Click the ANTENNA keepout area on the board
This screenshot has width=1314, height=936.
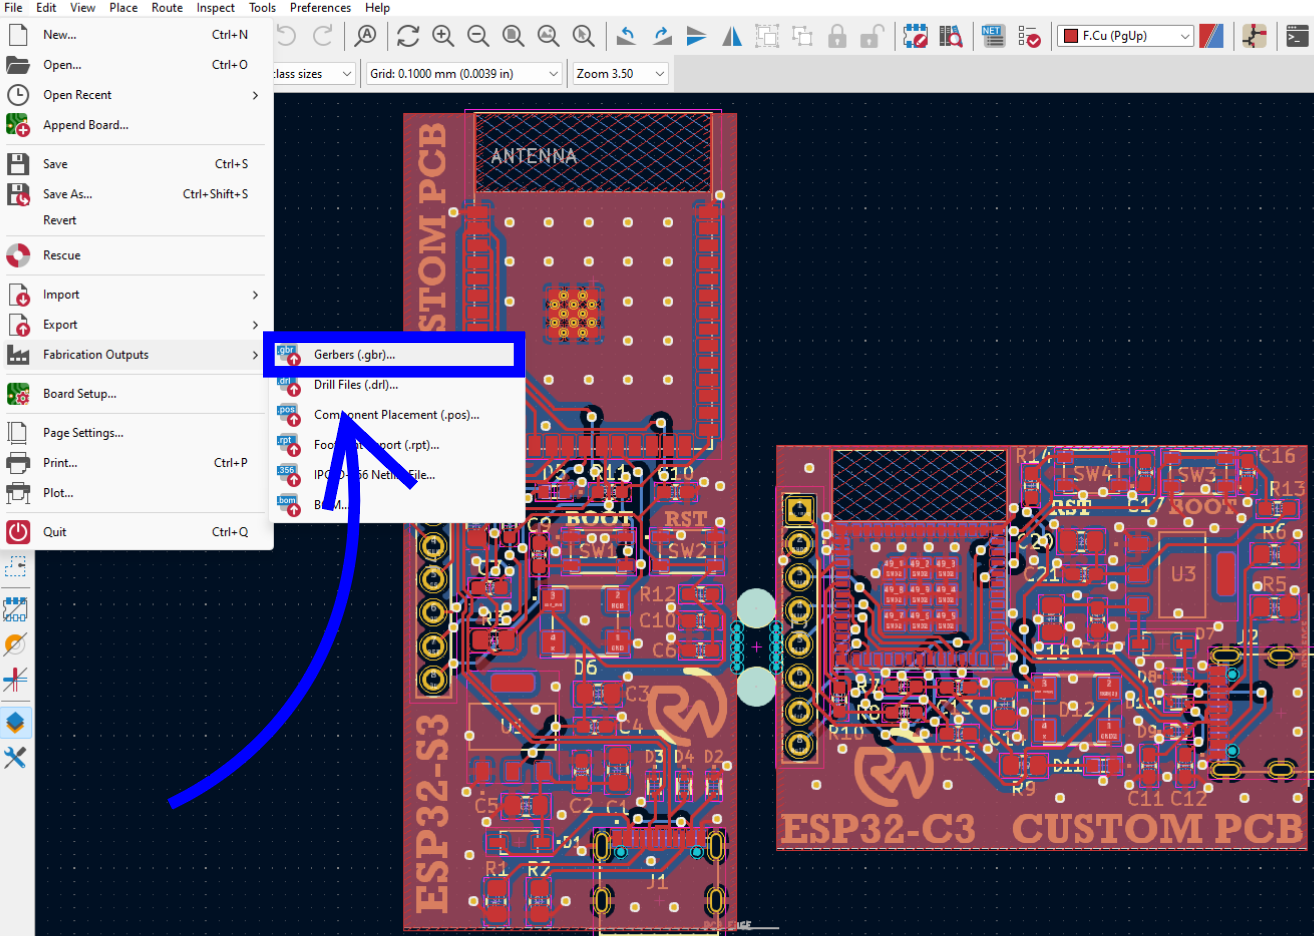[593, 152]
